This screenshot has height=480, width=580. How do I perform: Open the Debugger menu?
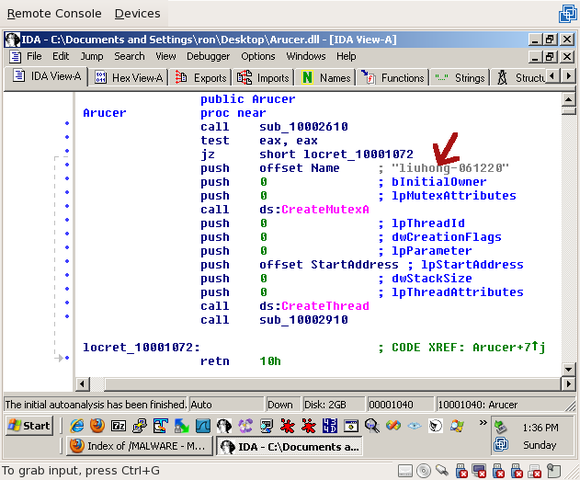[208, 56]
